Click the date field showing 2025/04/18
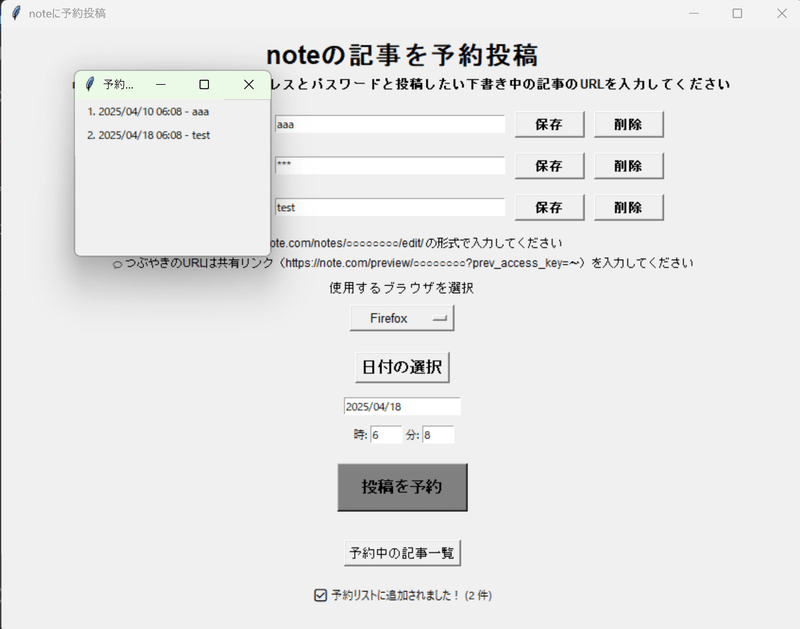This screenshot has width=800, height=629. (x=403, y=406)
